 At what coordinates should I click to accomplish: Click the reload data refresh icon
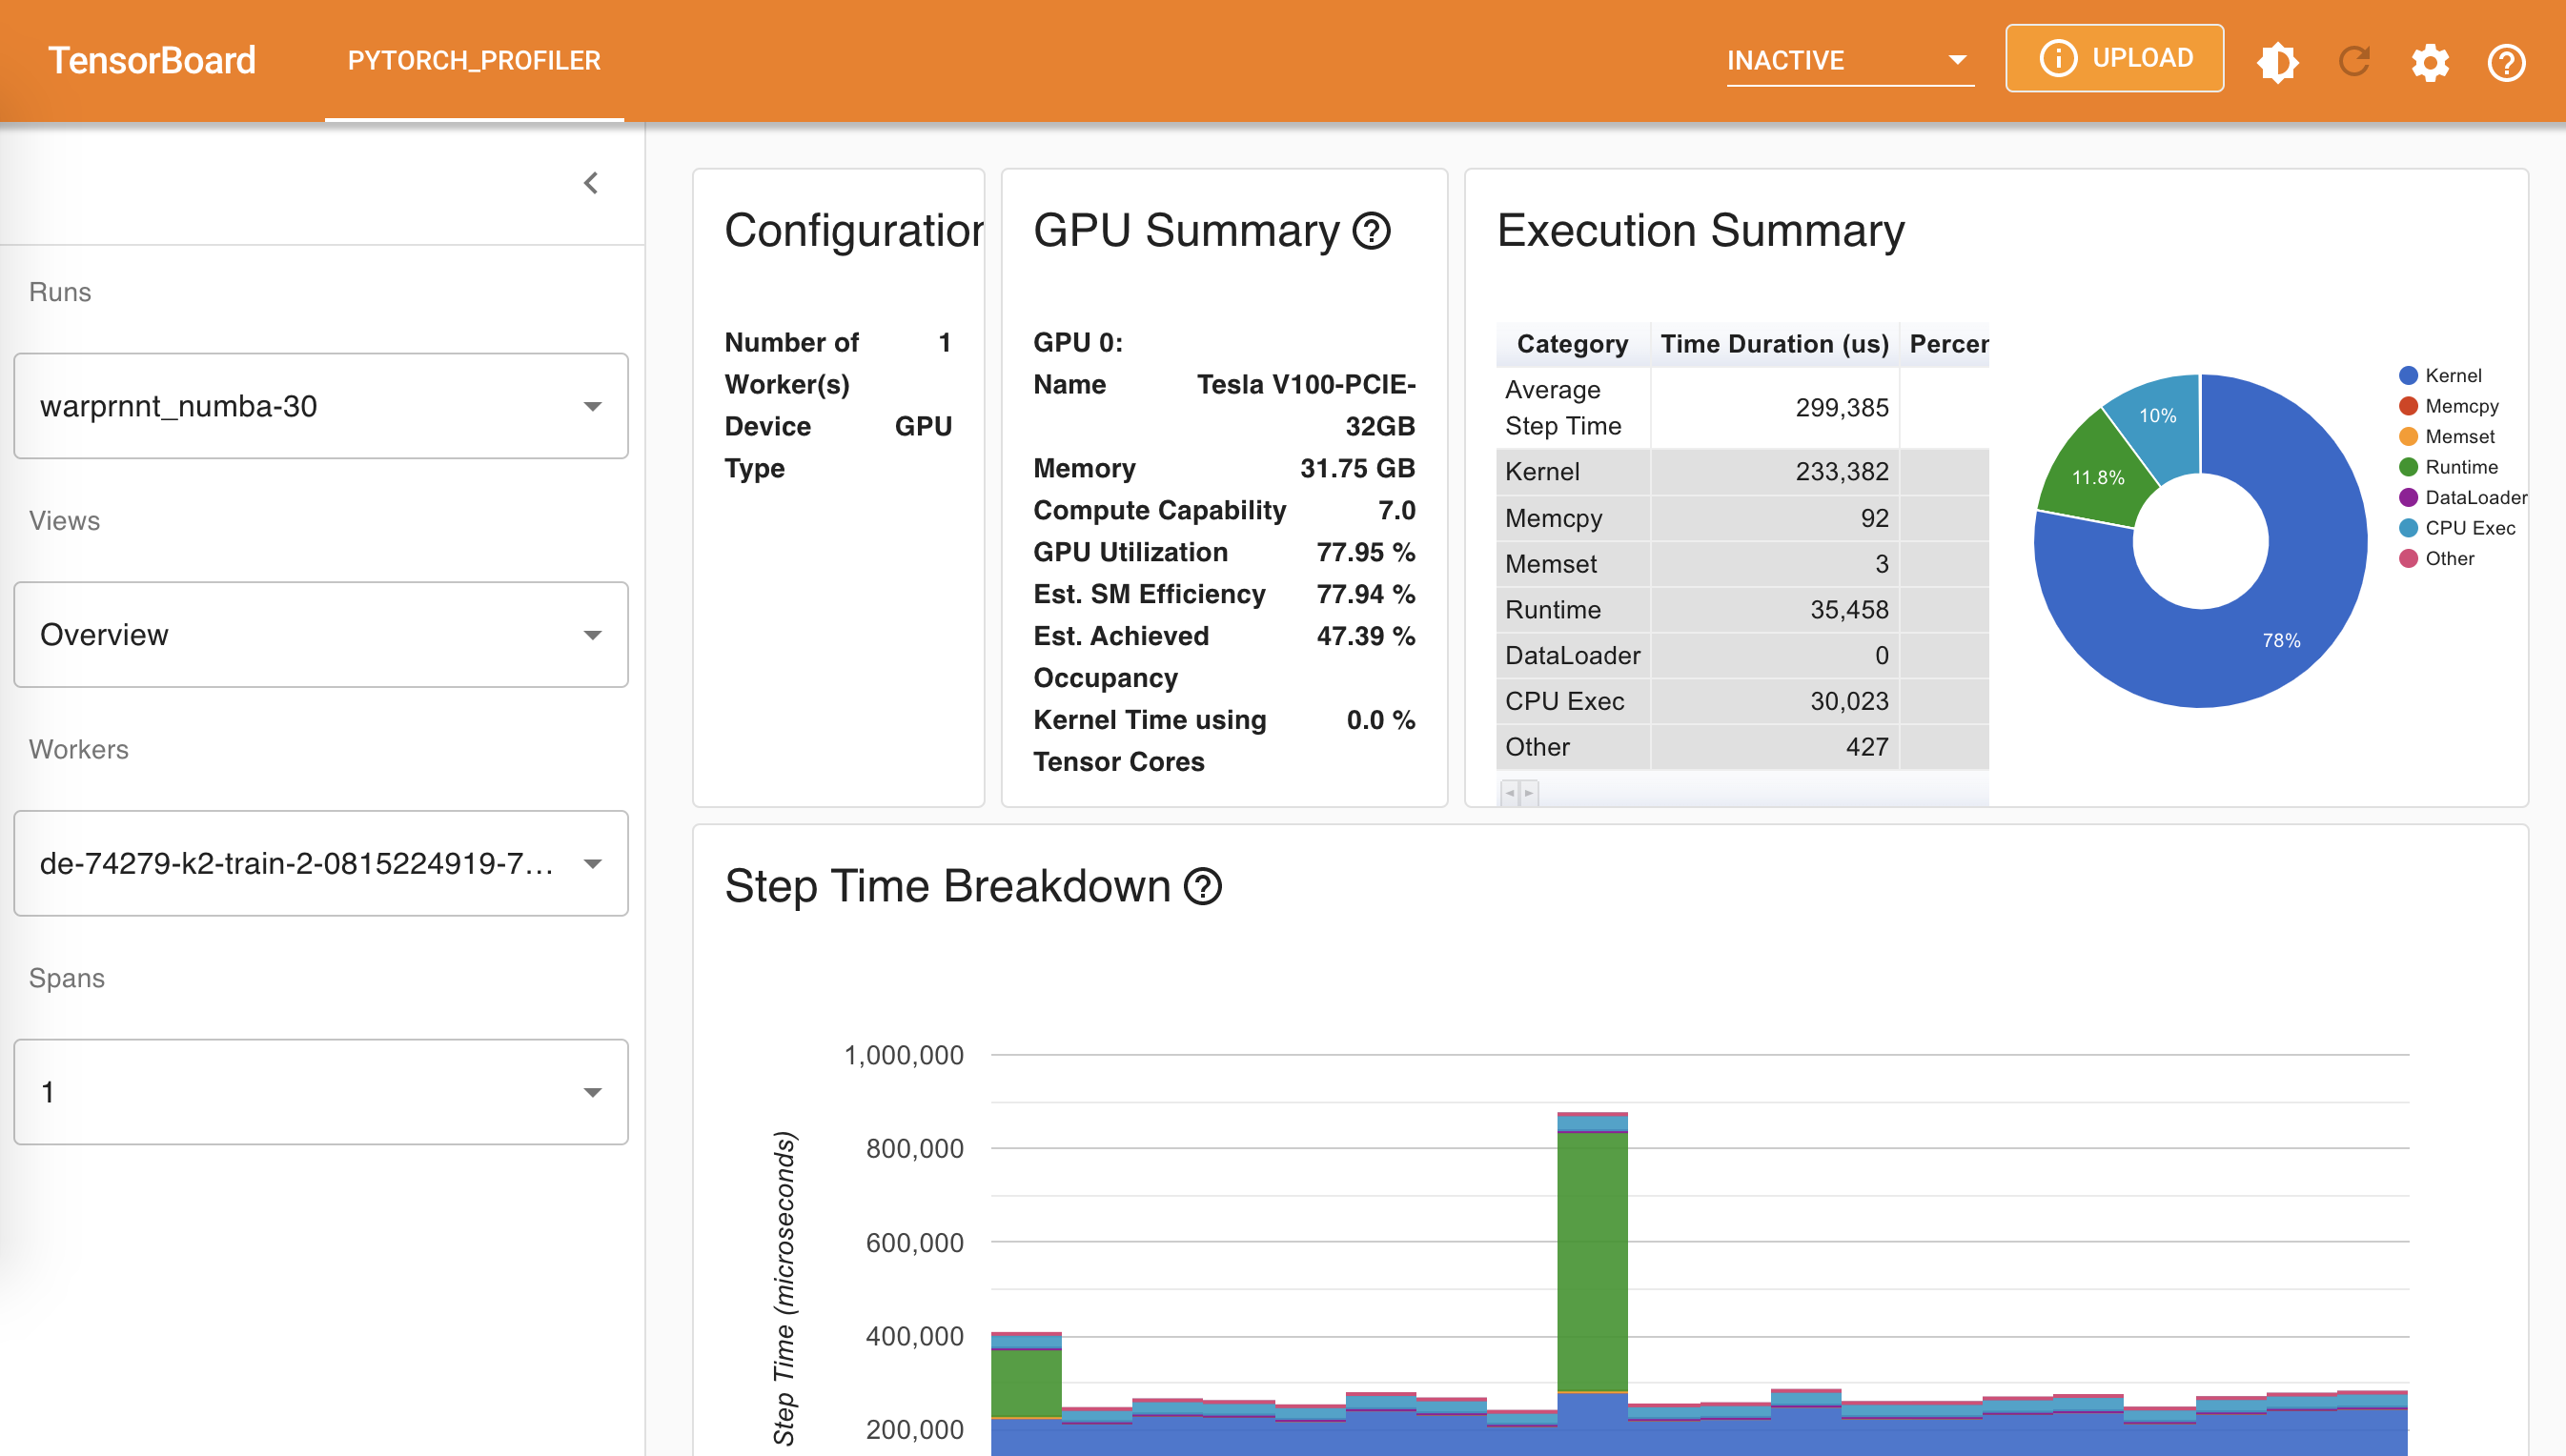[2354, 62]
